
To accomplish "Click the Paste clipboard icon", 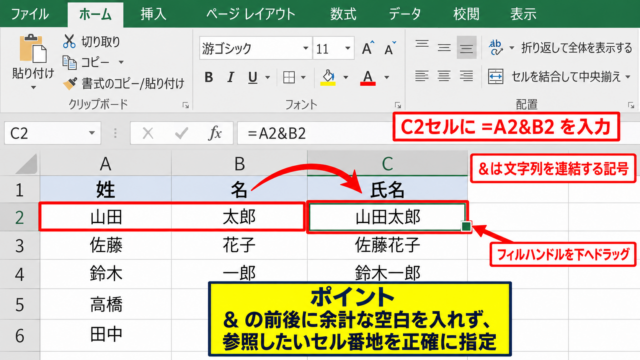I will [x=33, y=49].
